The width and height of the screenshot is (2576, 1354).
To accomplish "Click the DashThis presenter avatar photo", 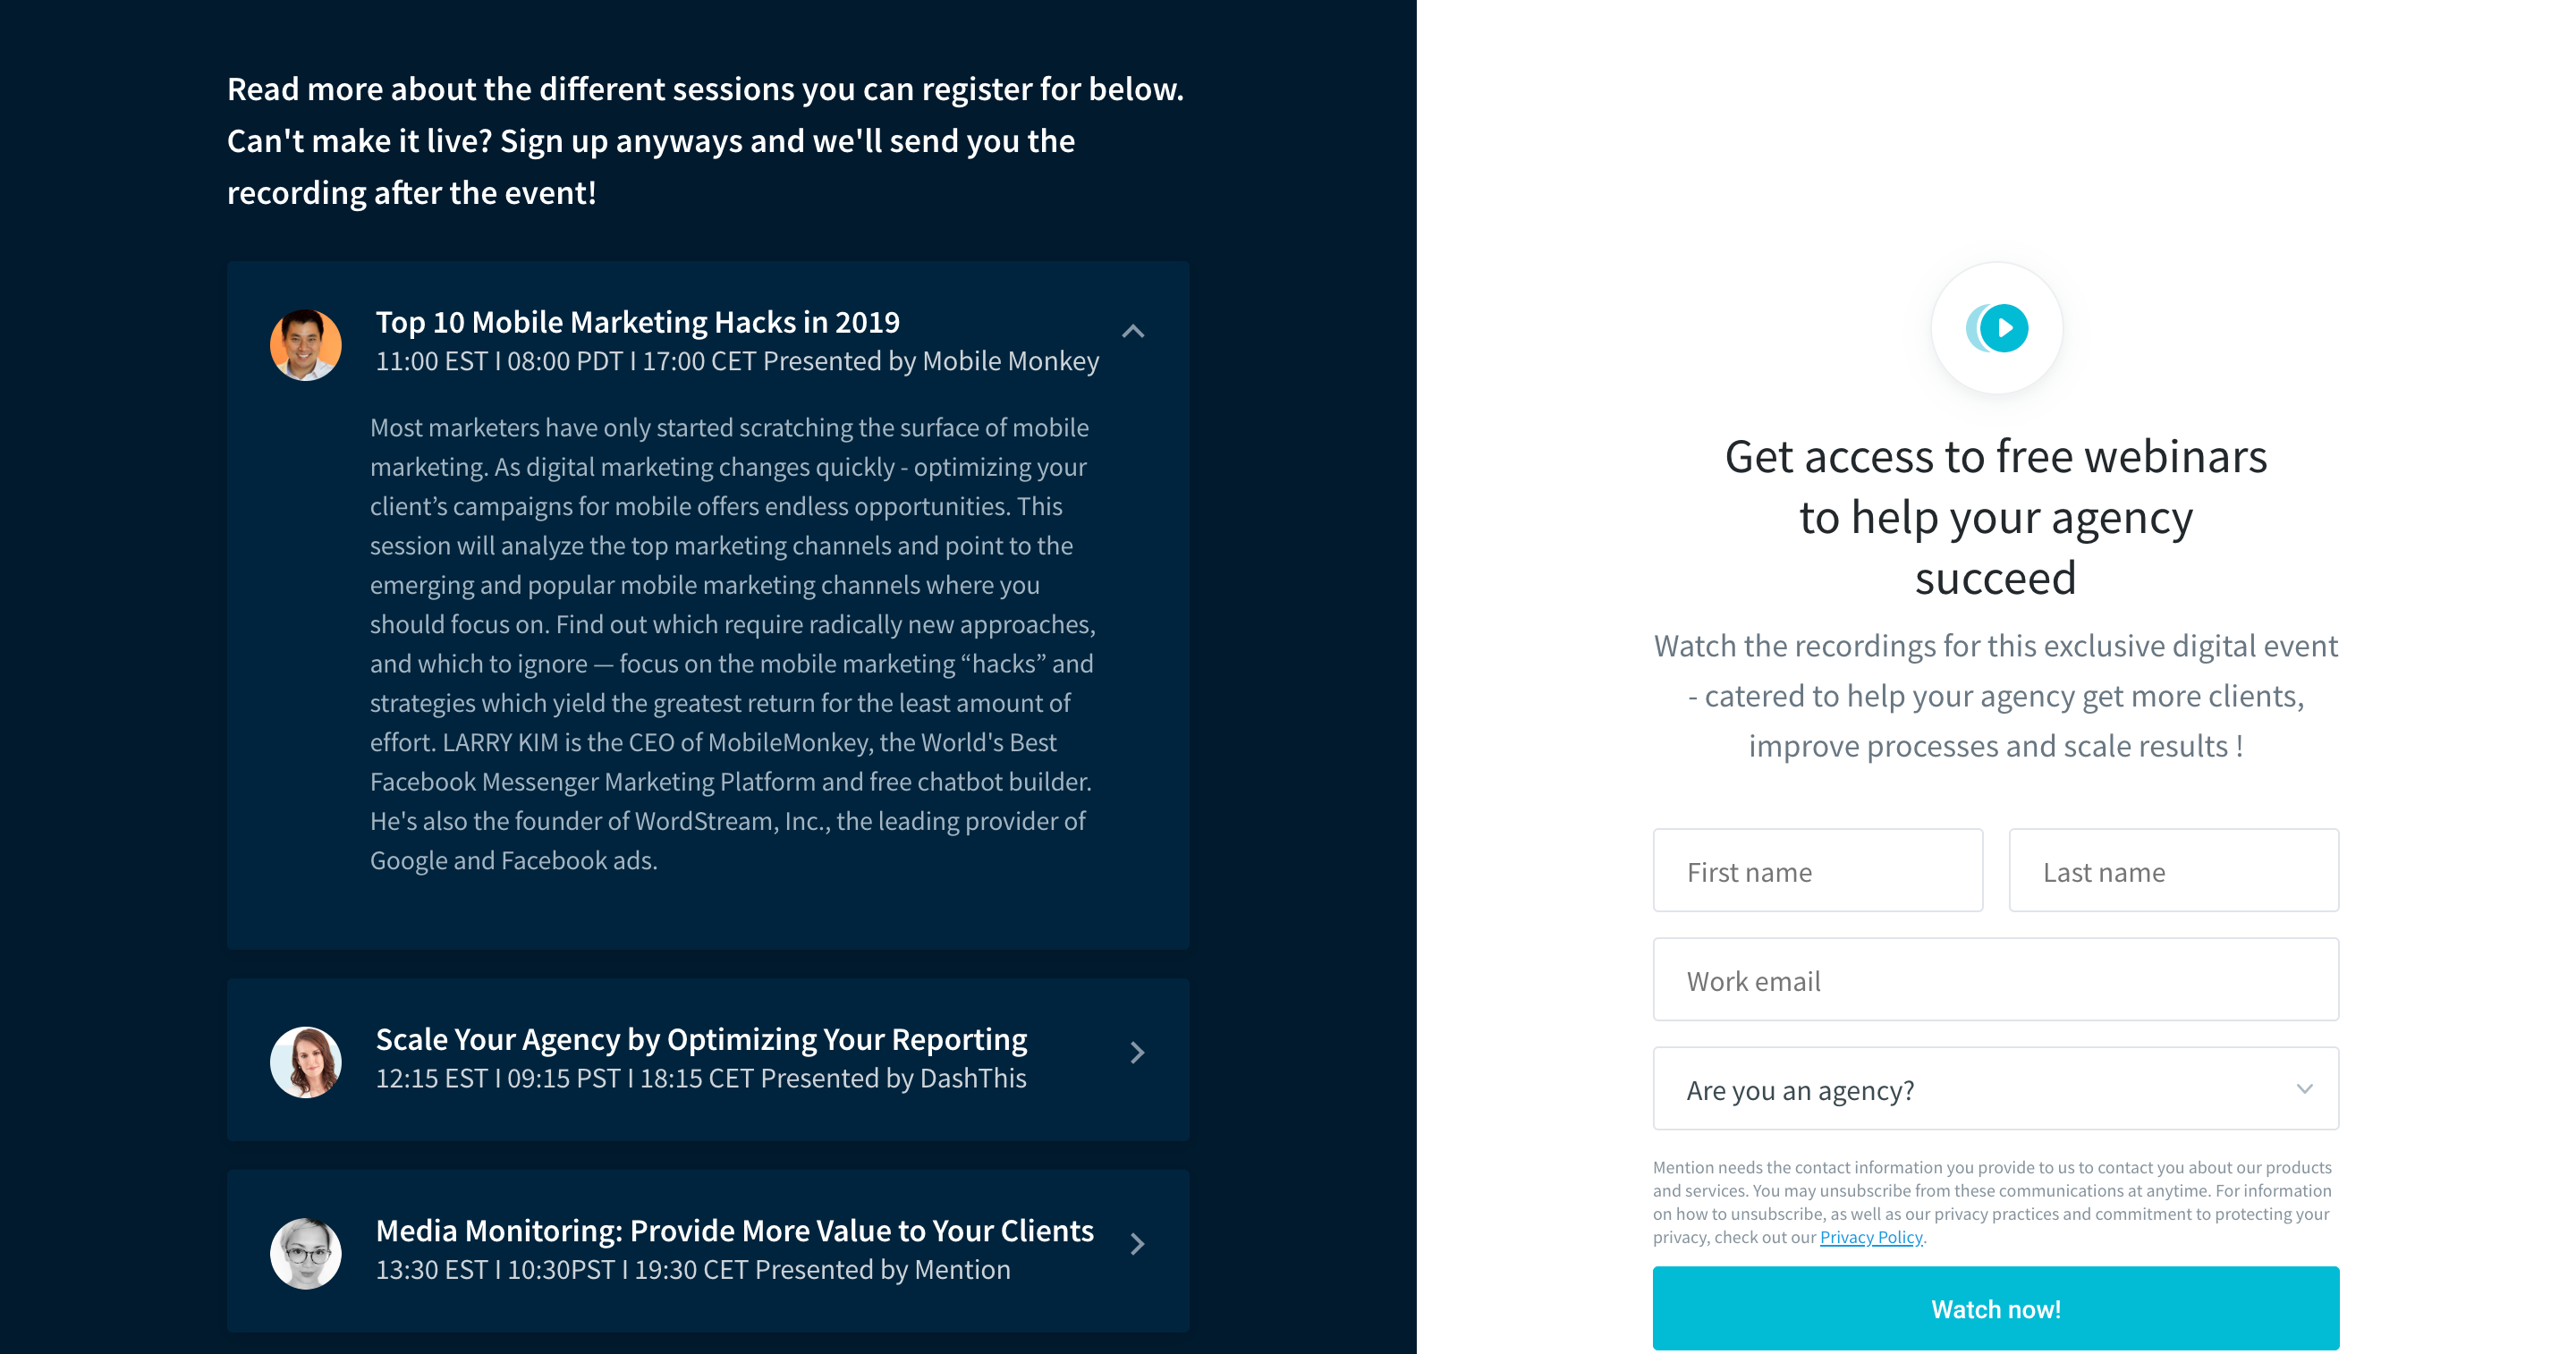I will (x=306, y=1061).
